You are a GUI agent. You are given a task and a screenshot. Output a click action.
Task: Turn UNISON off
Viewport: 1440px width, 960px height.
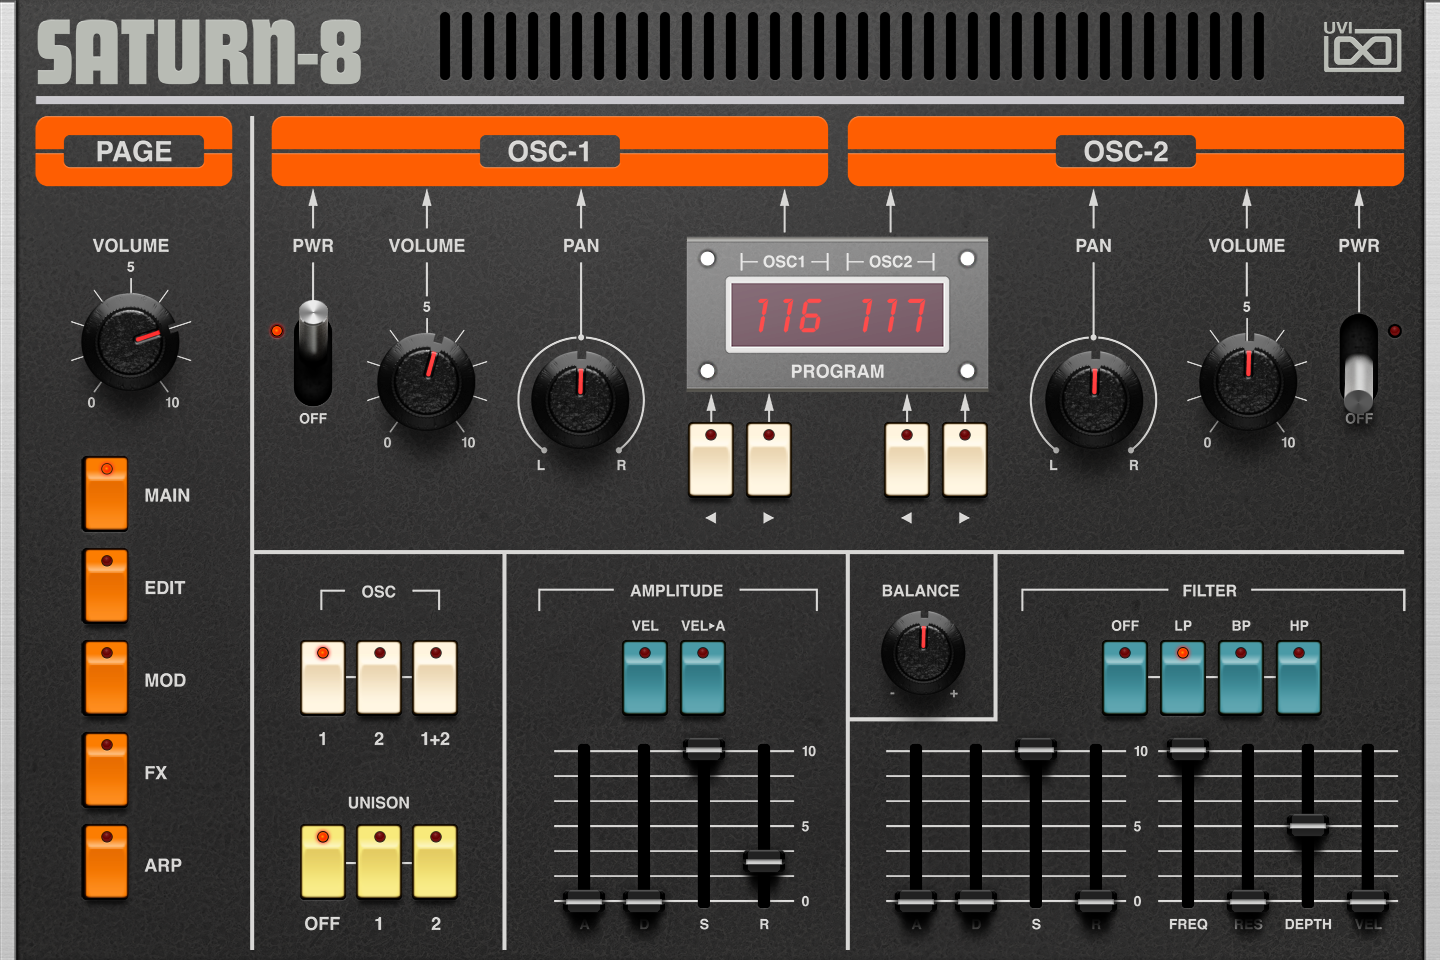coord(322,862)
